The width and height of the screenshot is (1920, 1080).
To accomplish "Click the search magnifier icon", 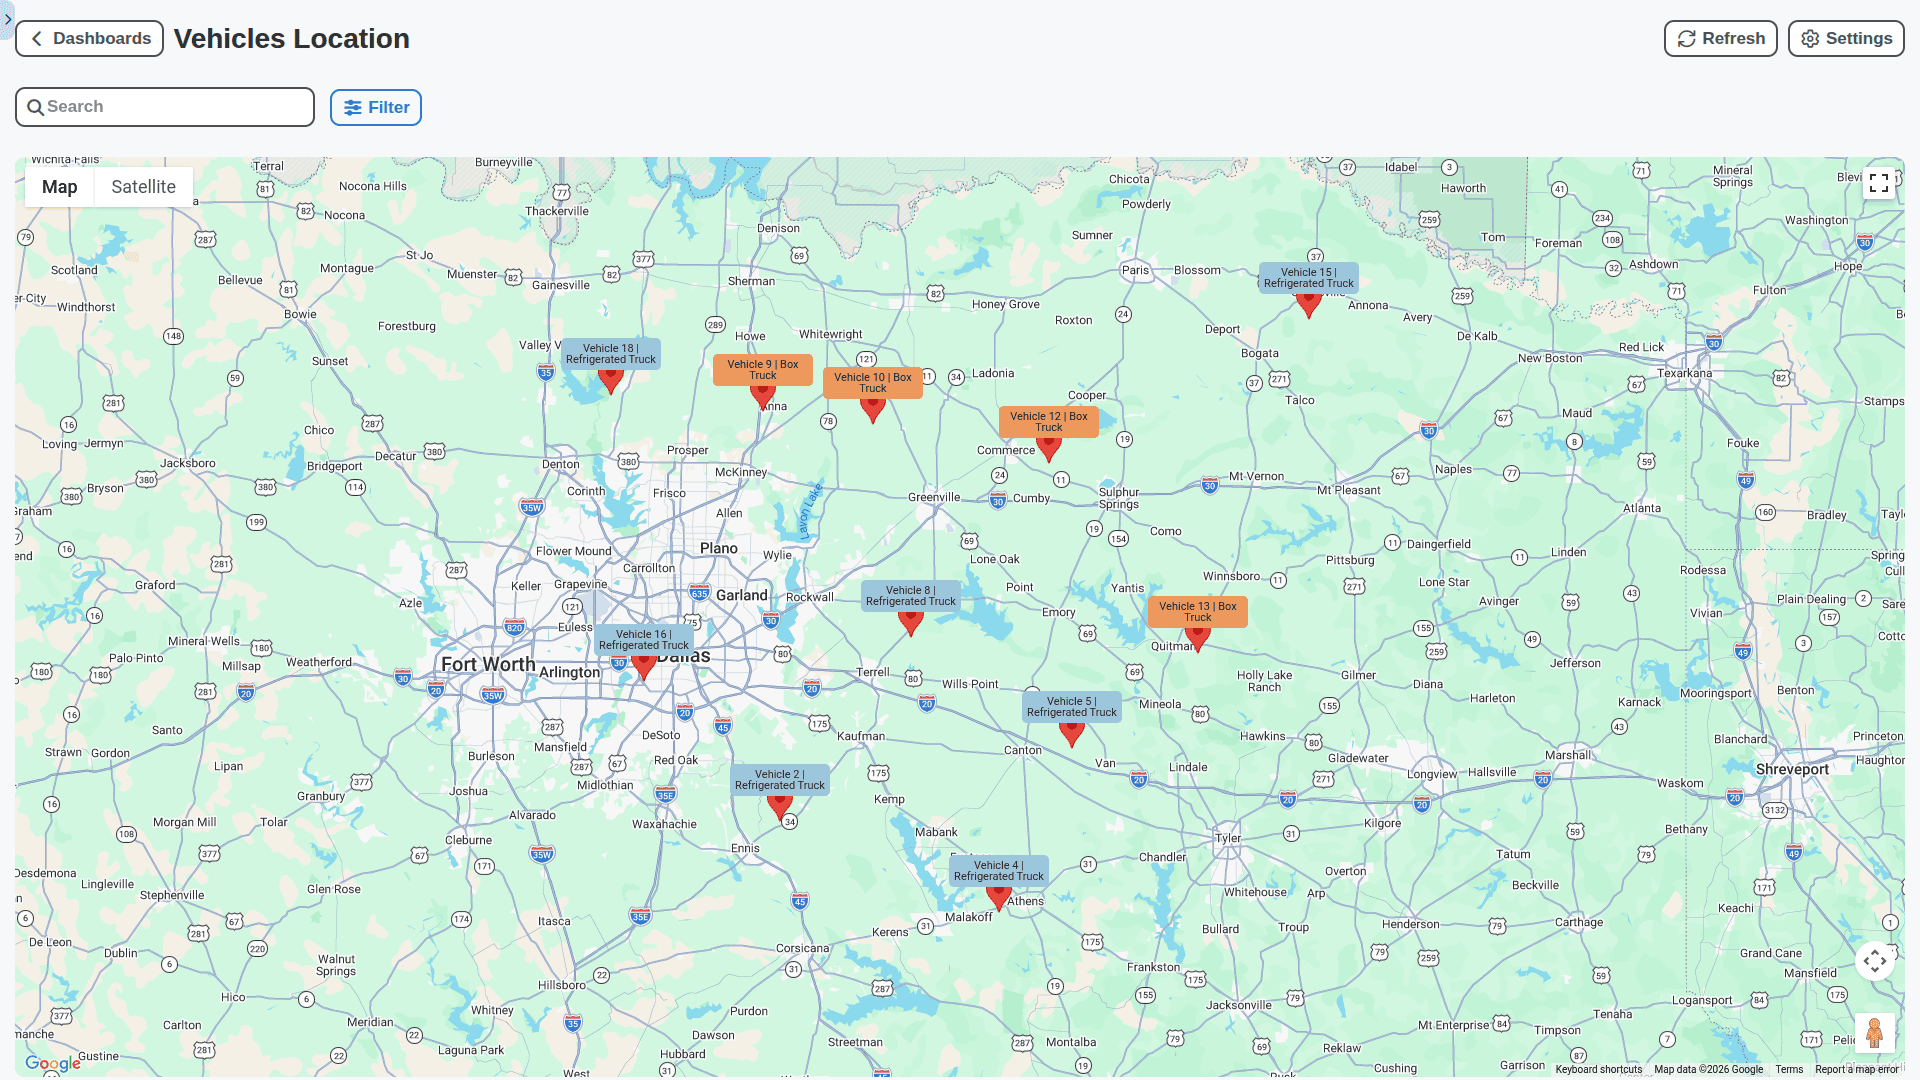I will click(x=36, y=106).
